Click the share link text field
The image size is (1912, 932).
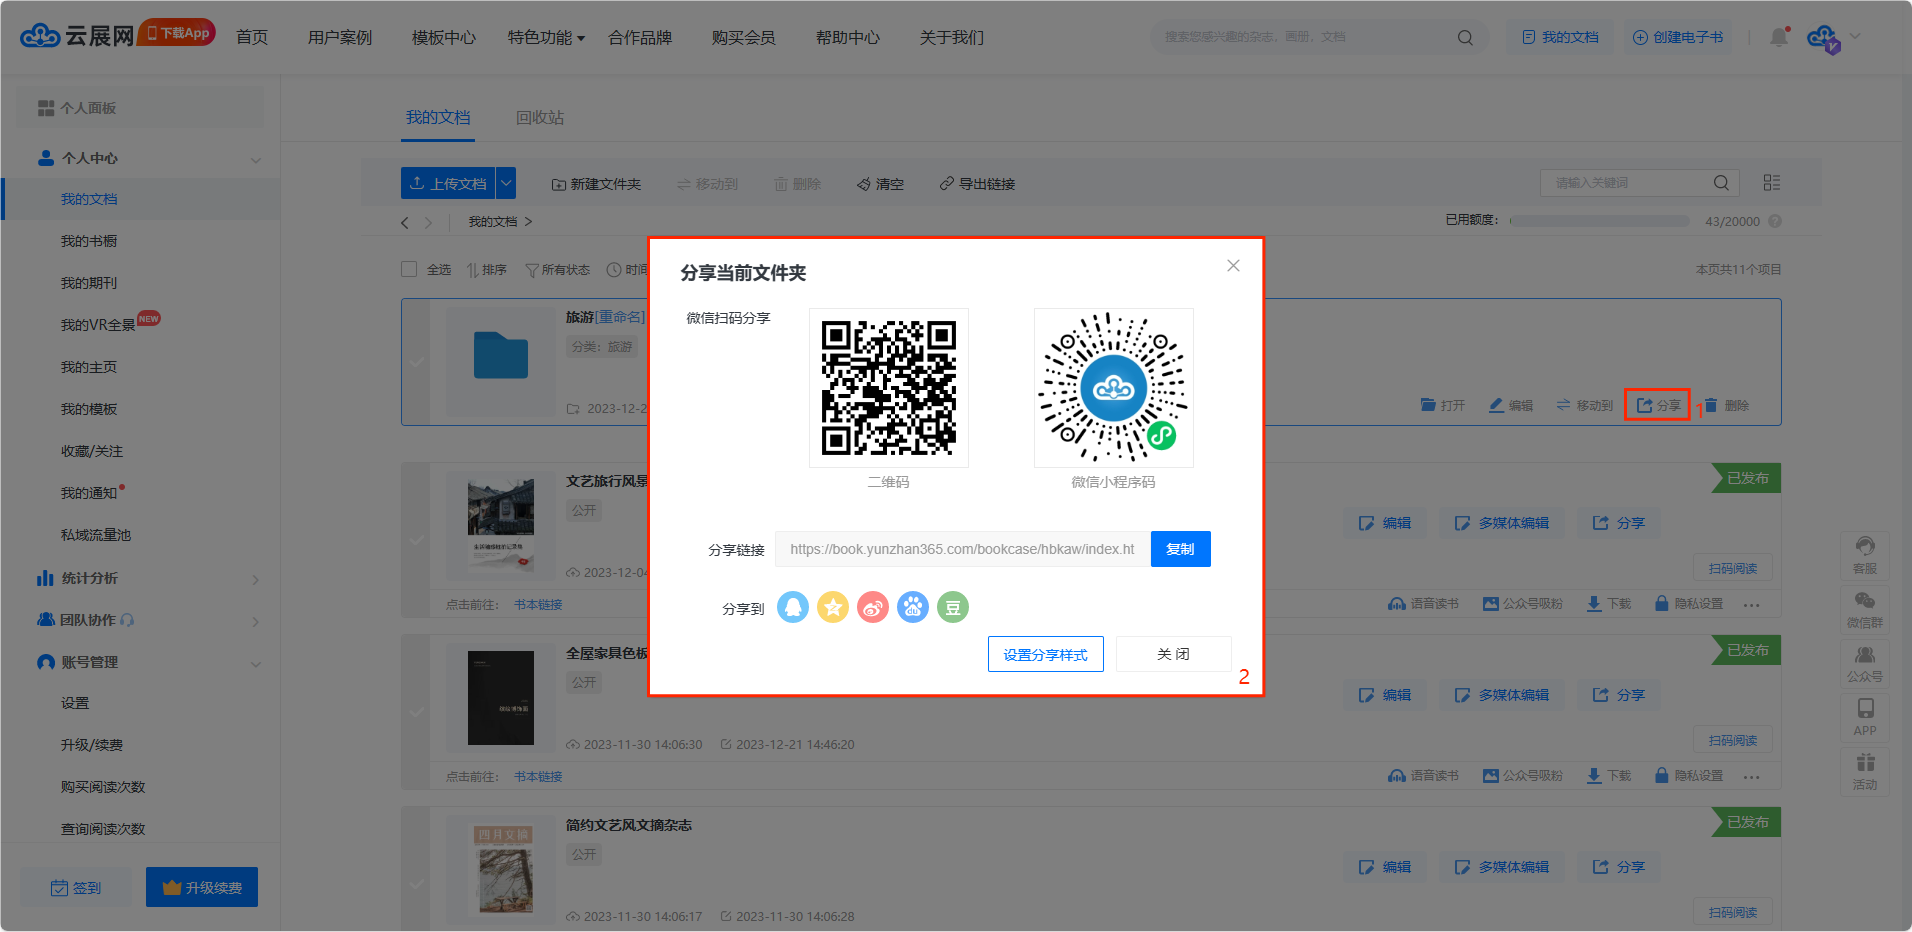point(962,549)
